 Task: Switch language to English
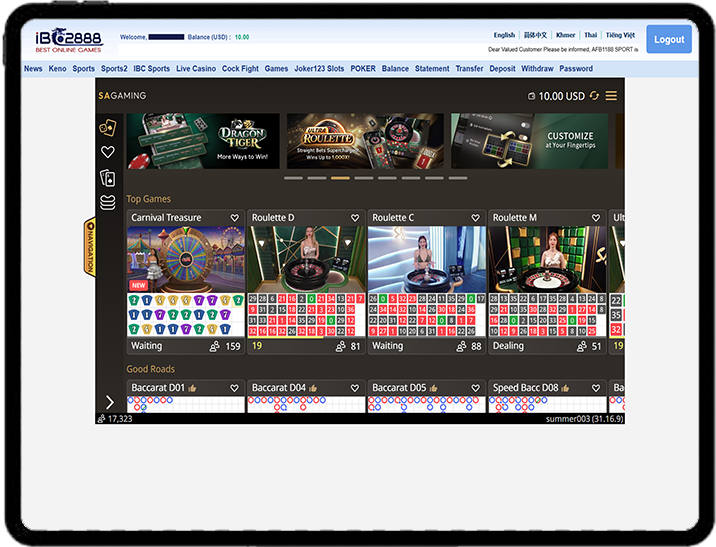[x=505, y=35]
